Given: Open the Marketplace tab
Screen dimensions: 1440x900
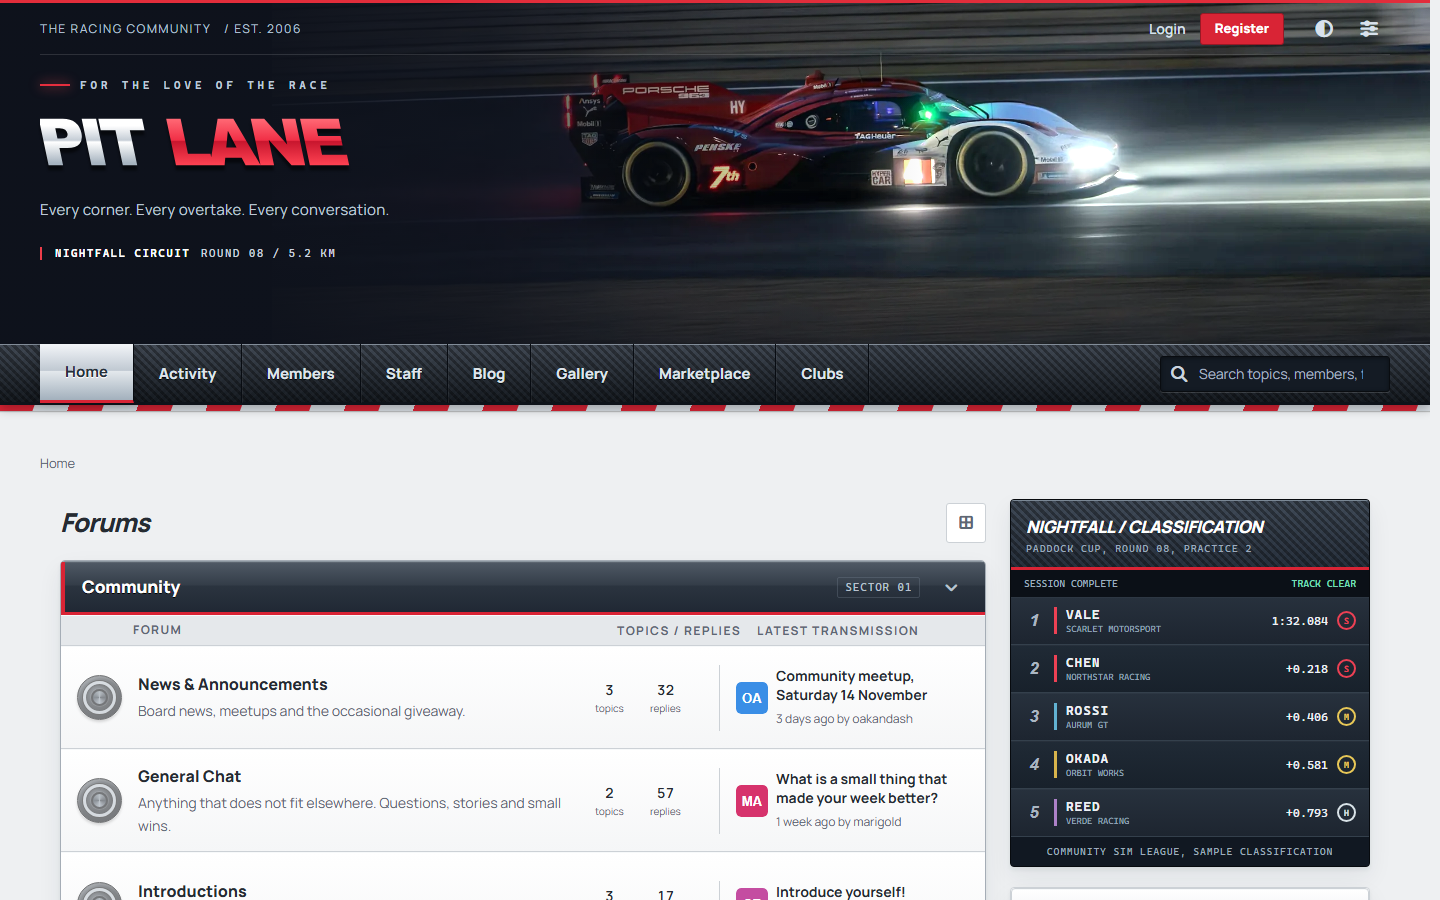Looking at the screenshot, I should pyautogui.click(x=705, y=374).
